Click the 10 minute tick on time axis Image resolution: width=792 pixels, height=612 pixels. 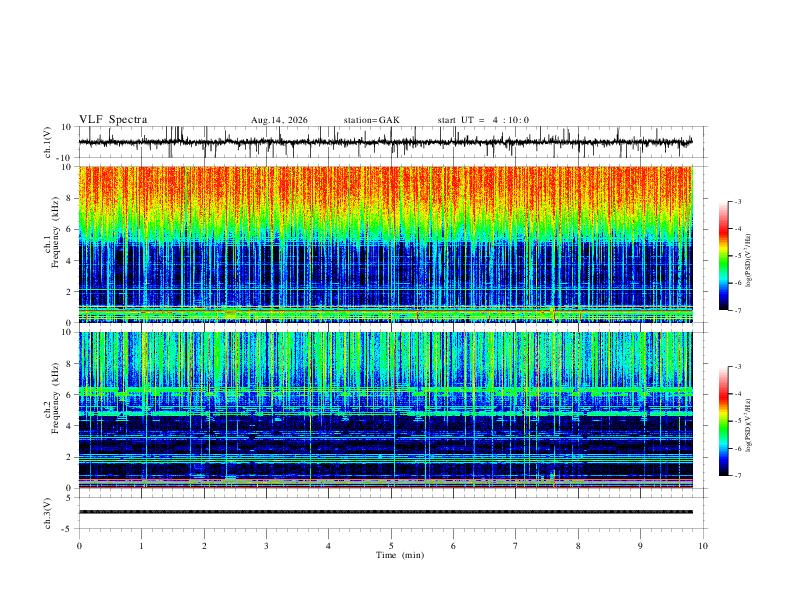(703, 546)
